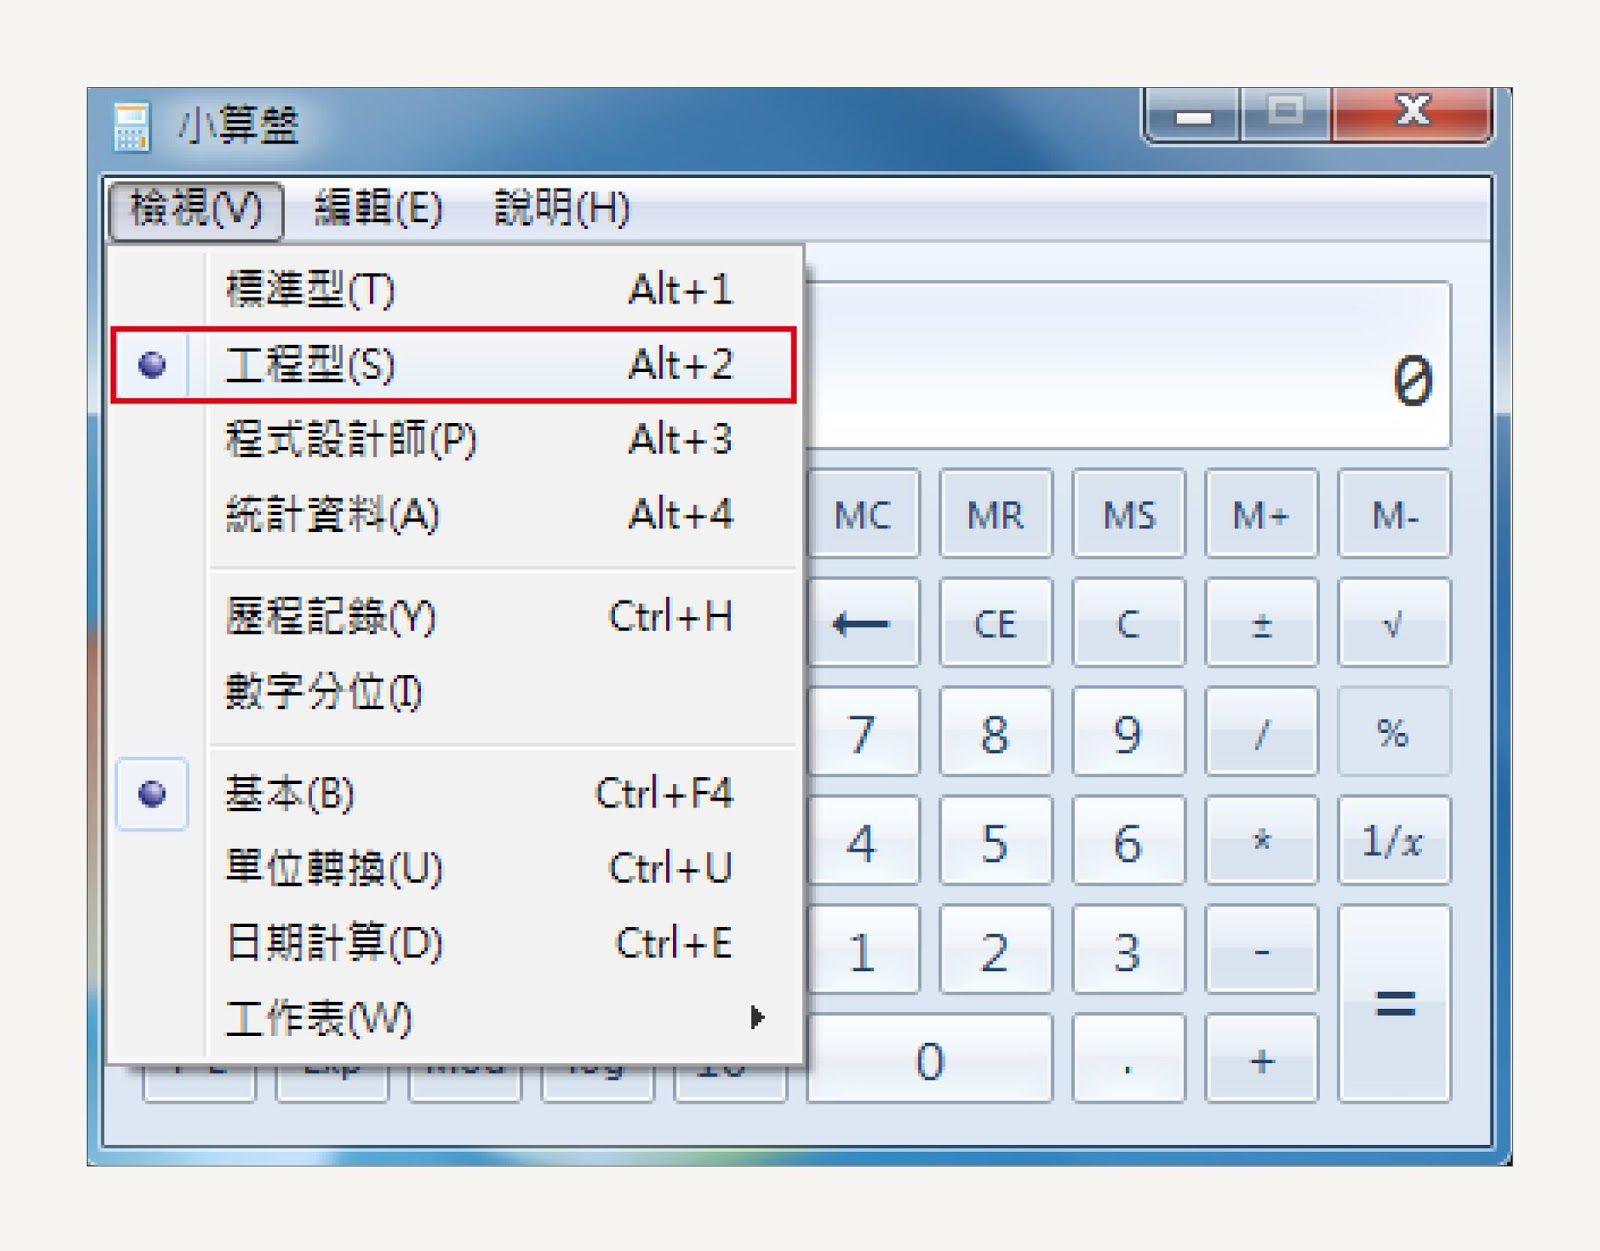Select the 基本(B) option
The width and height of the screenshot is (1600, 1251).
[x=455, y=794]
